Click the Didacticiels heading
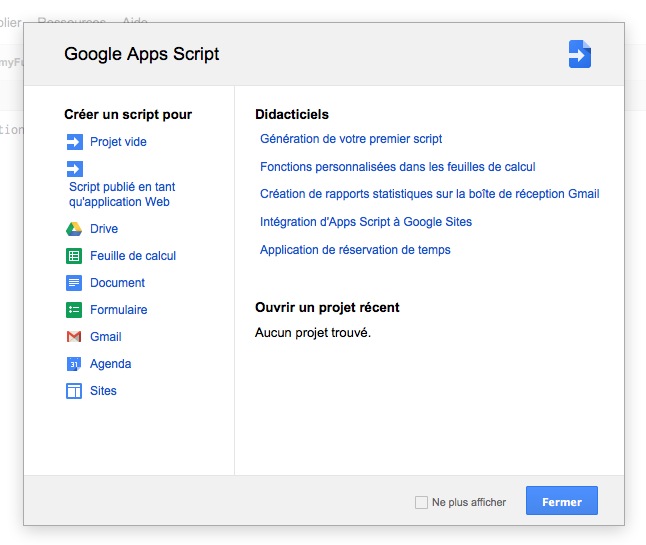646x545 pixels. pyautogui.click(x=292, y=114)
